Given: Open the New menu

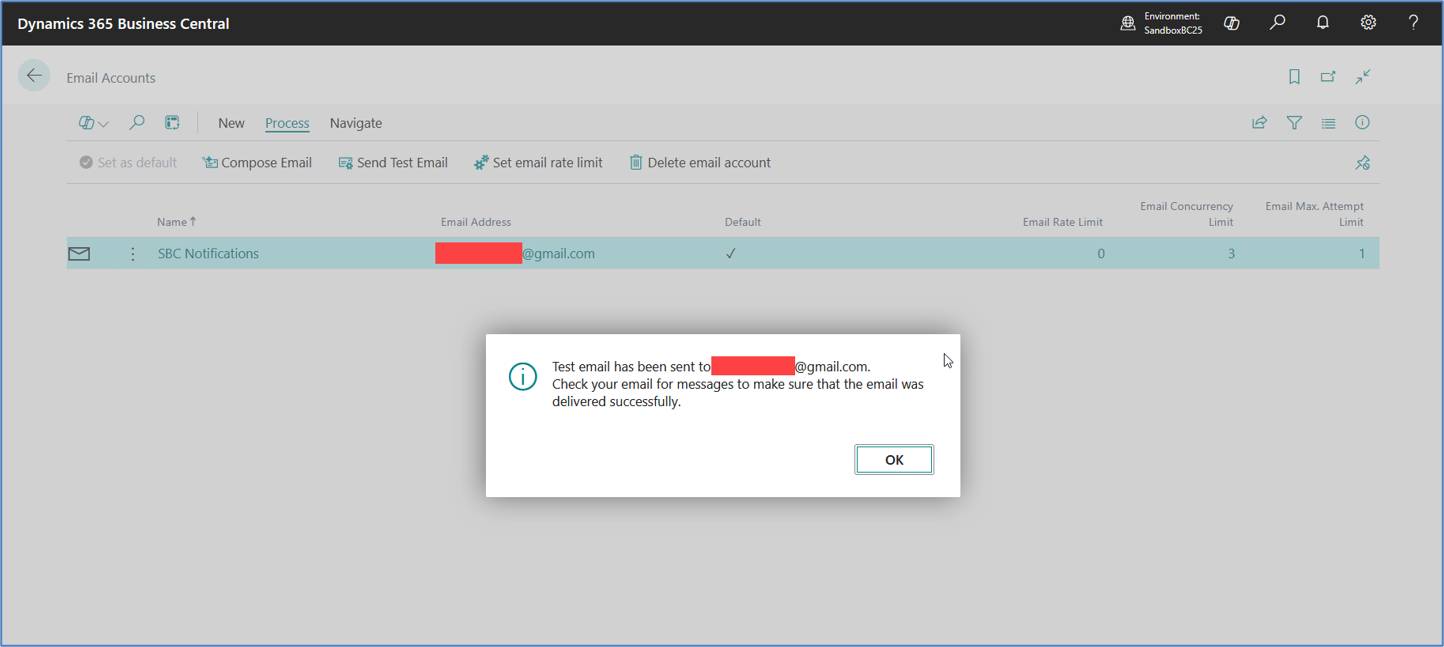Looking at the screenshot, I should tap(231, 123).
